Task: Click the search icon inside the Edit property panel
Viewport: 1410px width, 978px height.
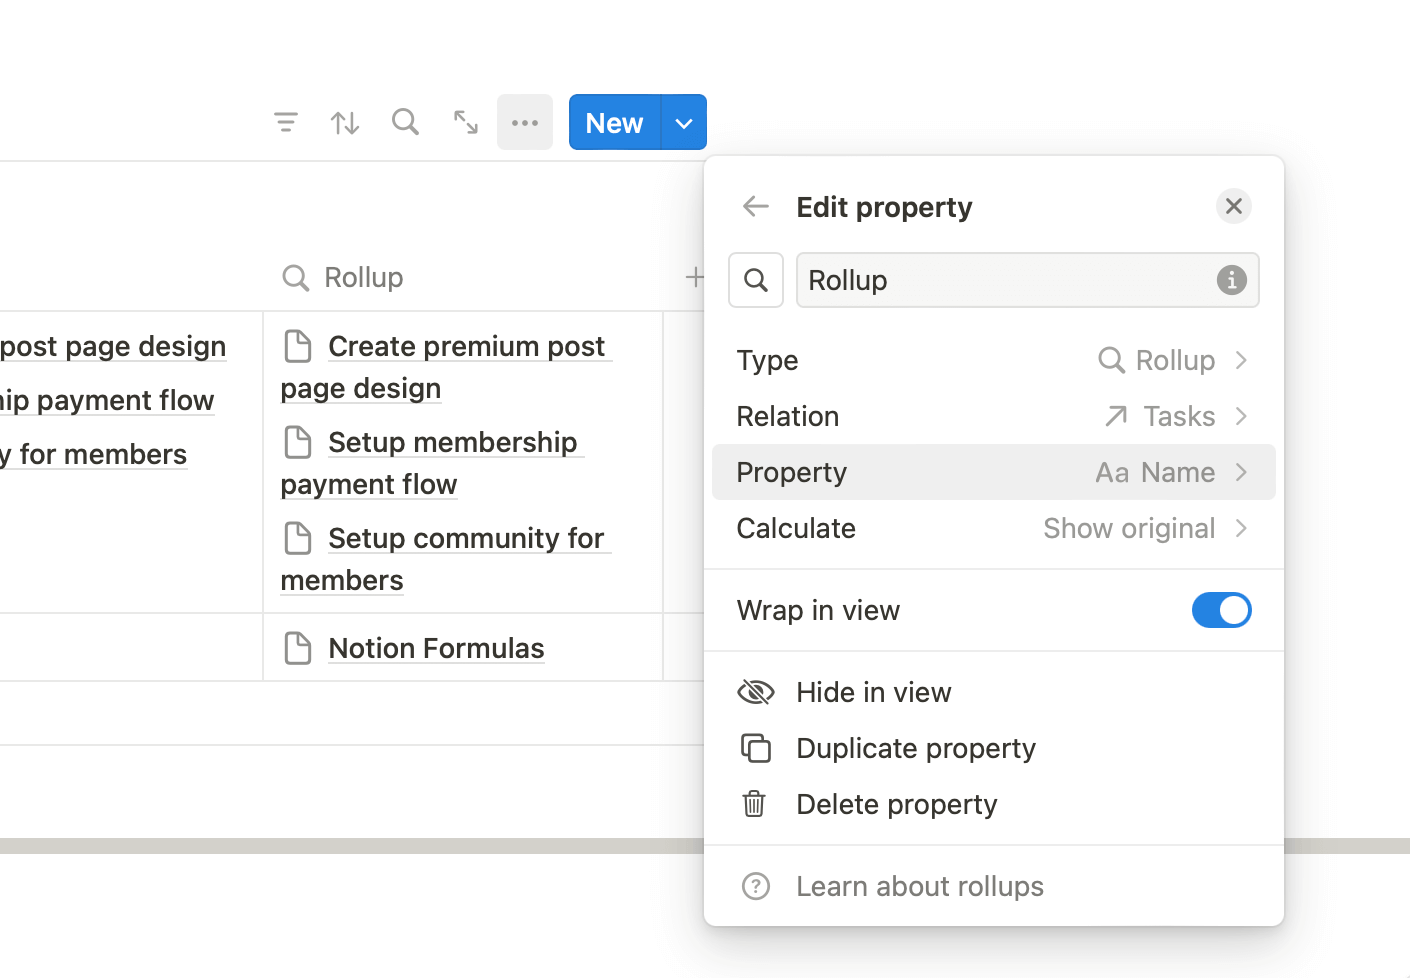Action: coord(756,280)
